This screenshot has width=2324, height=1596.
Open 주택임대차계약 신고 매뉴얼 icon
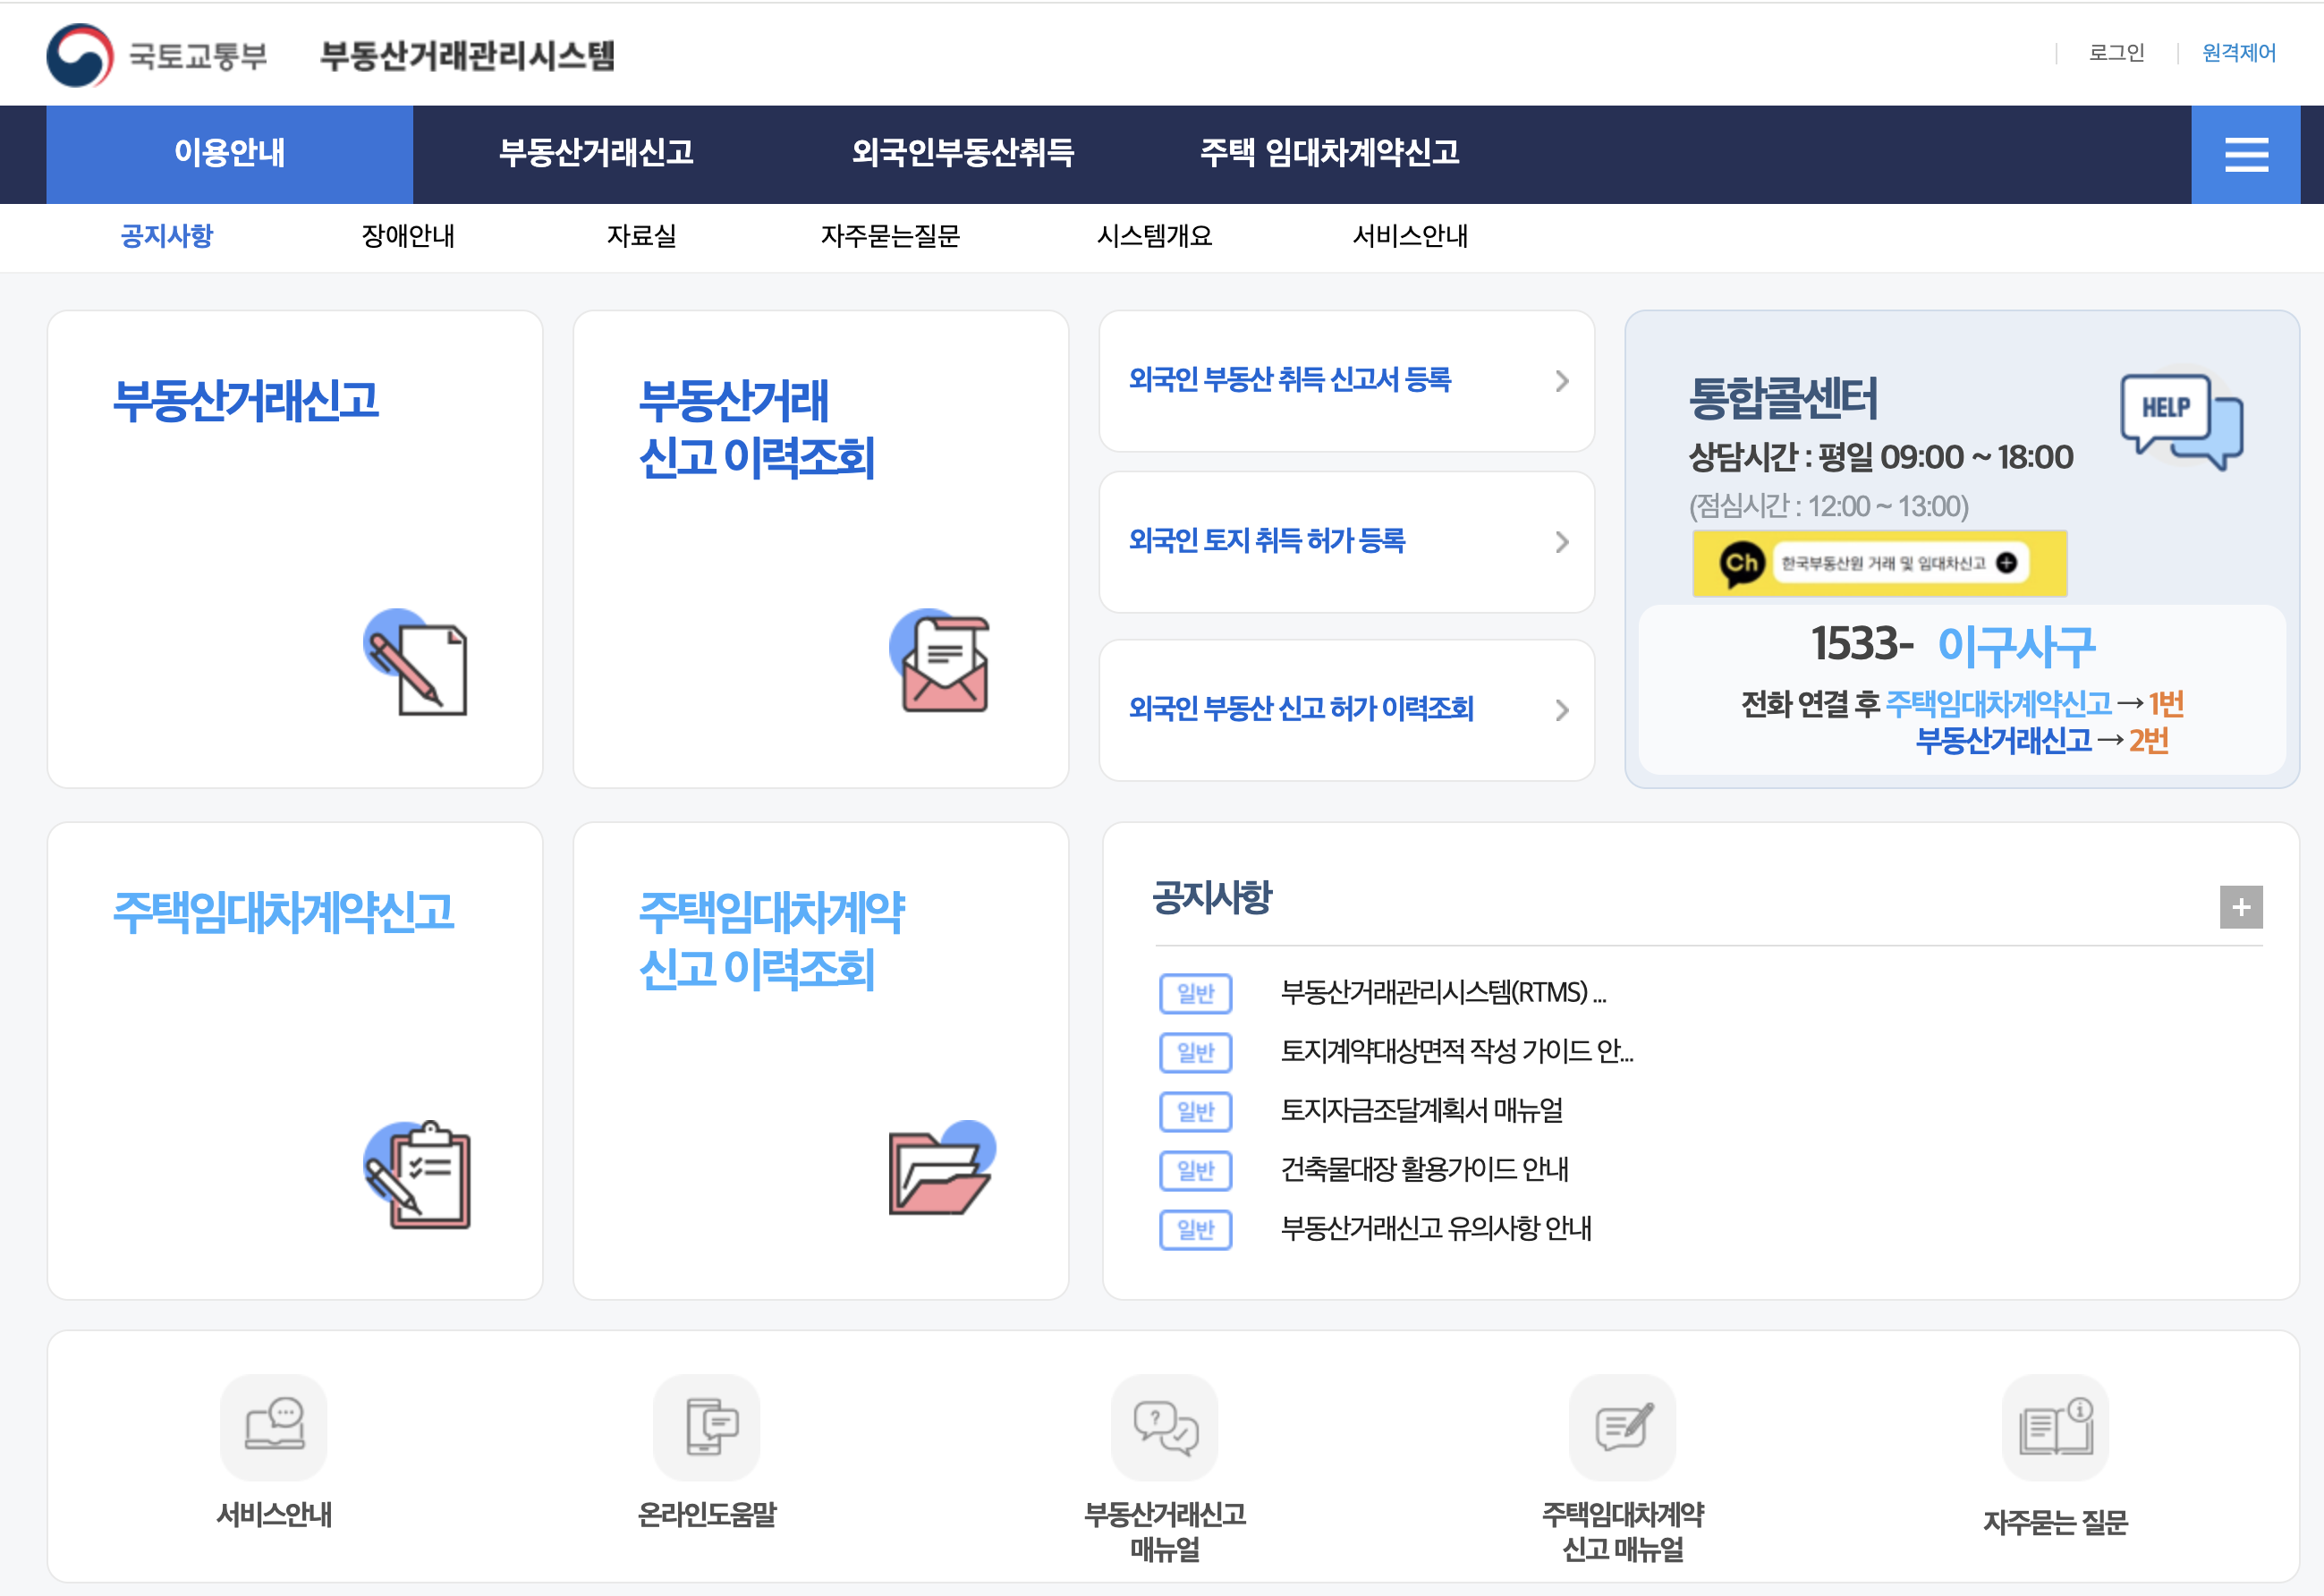click(x=1622, y=1426)
